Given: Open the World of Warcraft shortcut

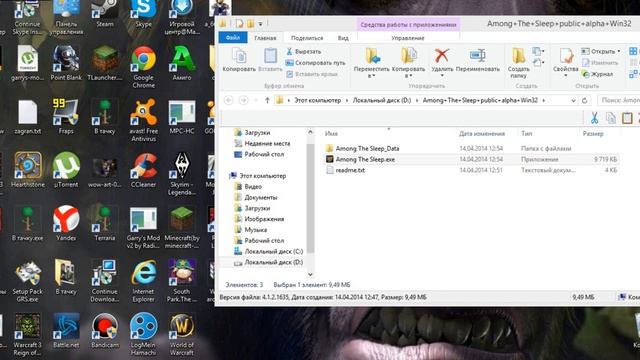Looking at the screenshot, I should (x=182, y=334).
